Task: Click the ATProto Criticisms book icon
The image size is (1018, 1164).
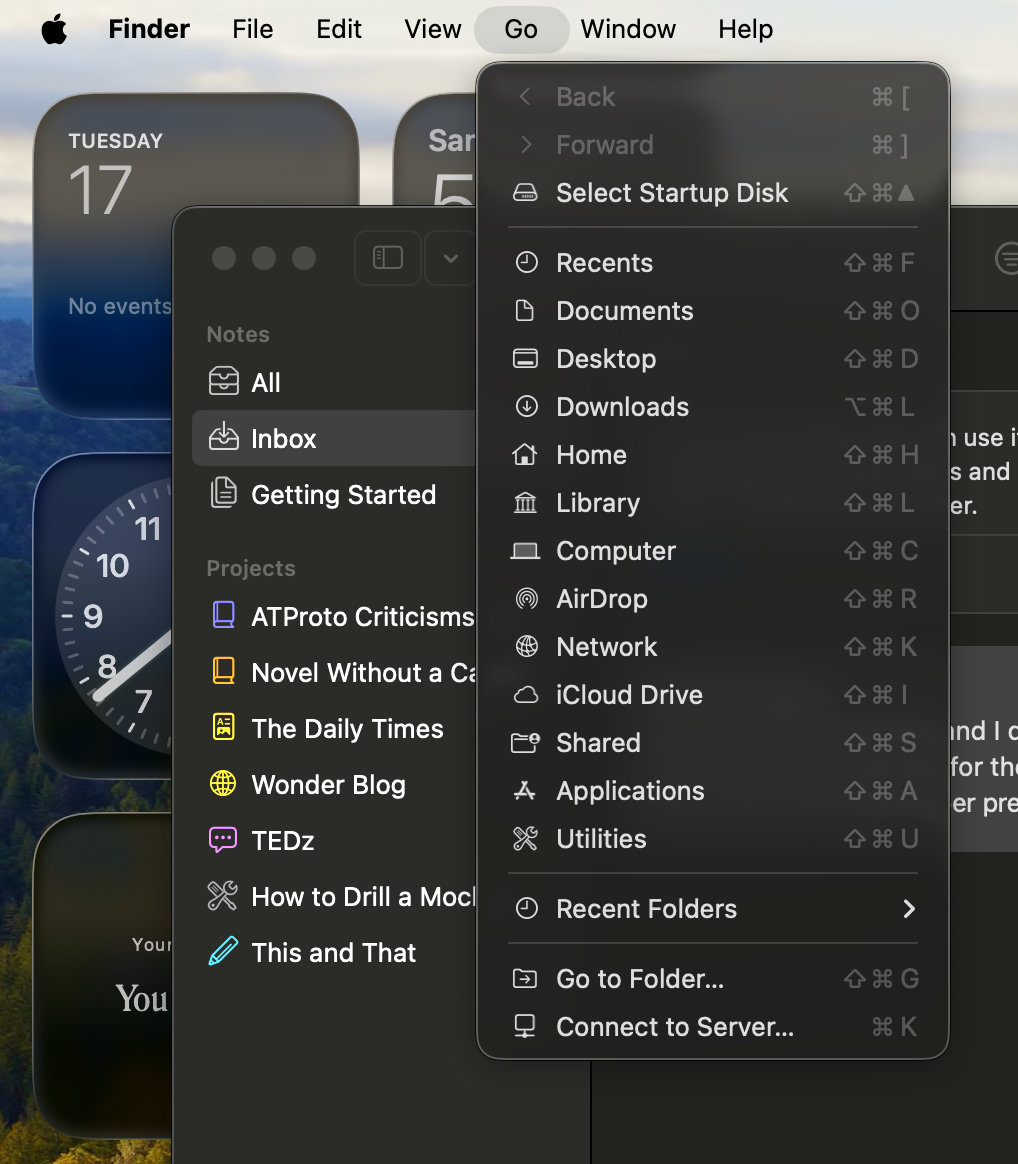Action: coord(223,615)
